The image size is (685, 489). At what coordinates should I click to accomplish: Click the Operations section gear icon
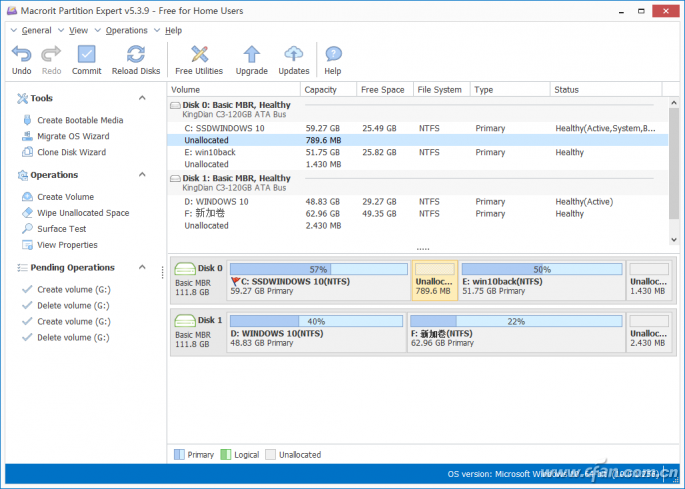click(x=23, y=175)
